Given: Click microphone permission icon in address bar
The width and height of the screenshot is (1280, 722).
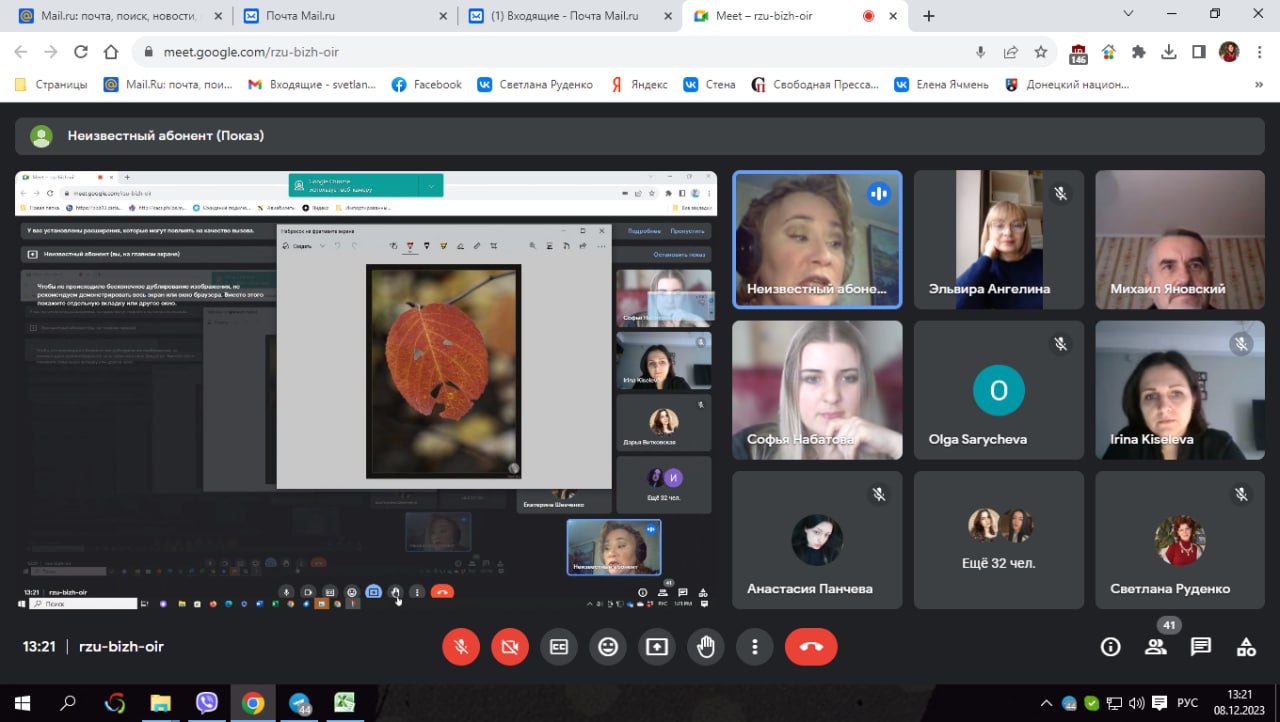Looking at the screenshot, I should [981, 52].
